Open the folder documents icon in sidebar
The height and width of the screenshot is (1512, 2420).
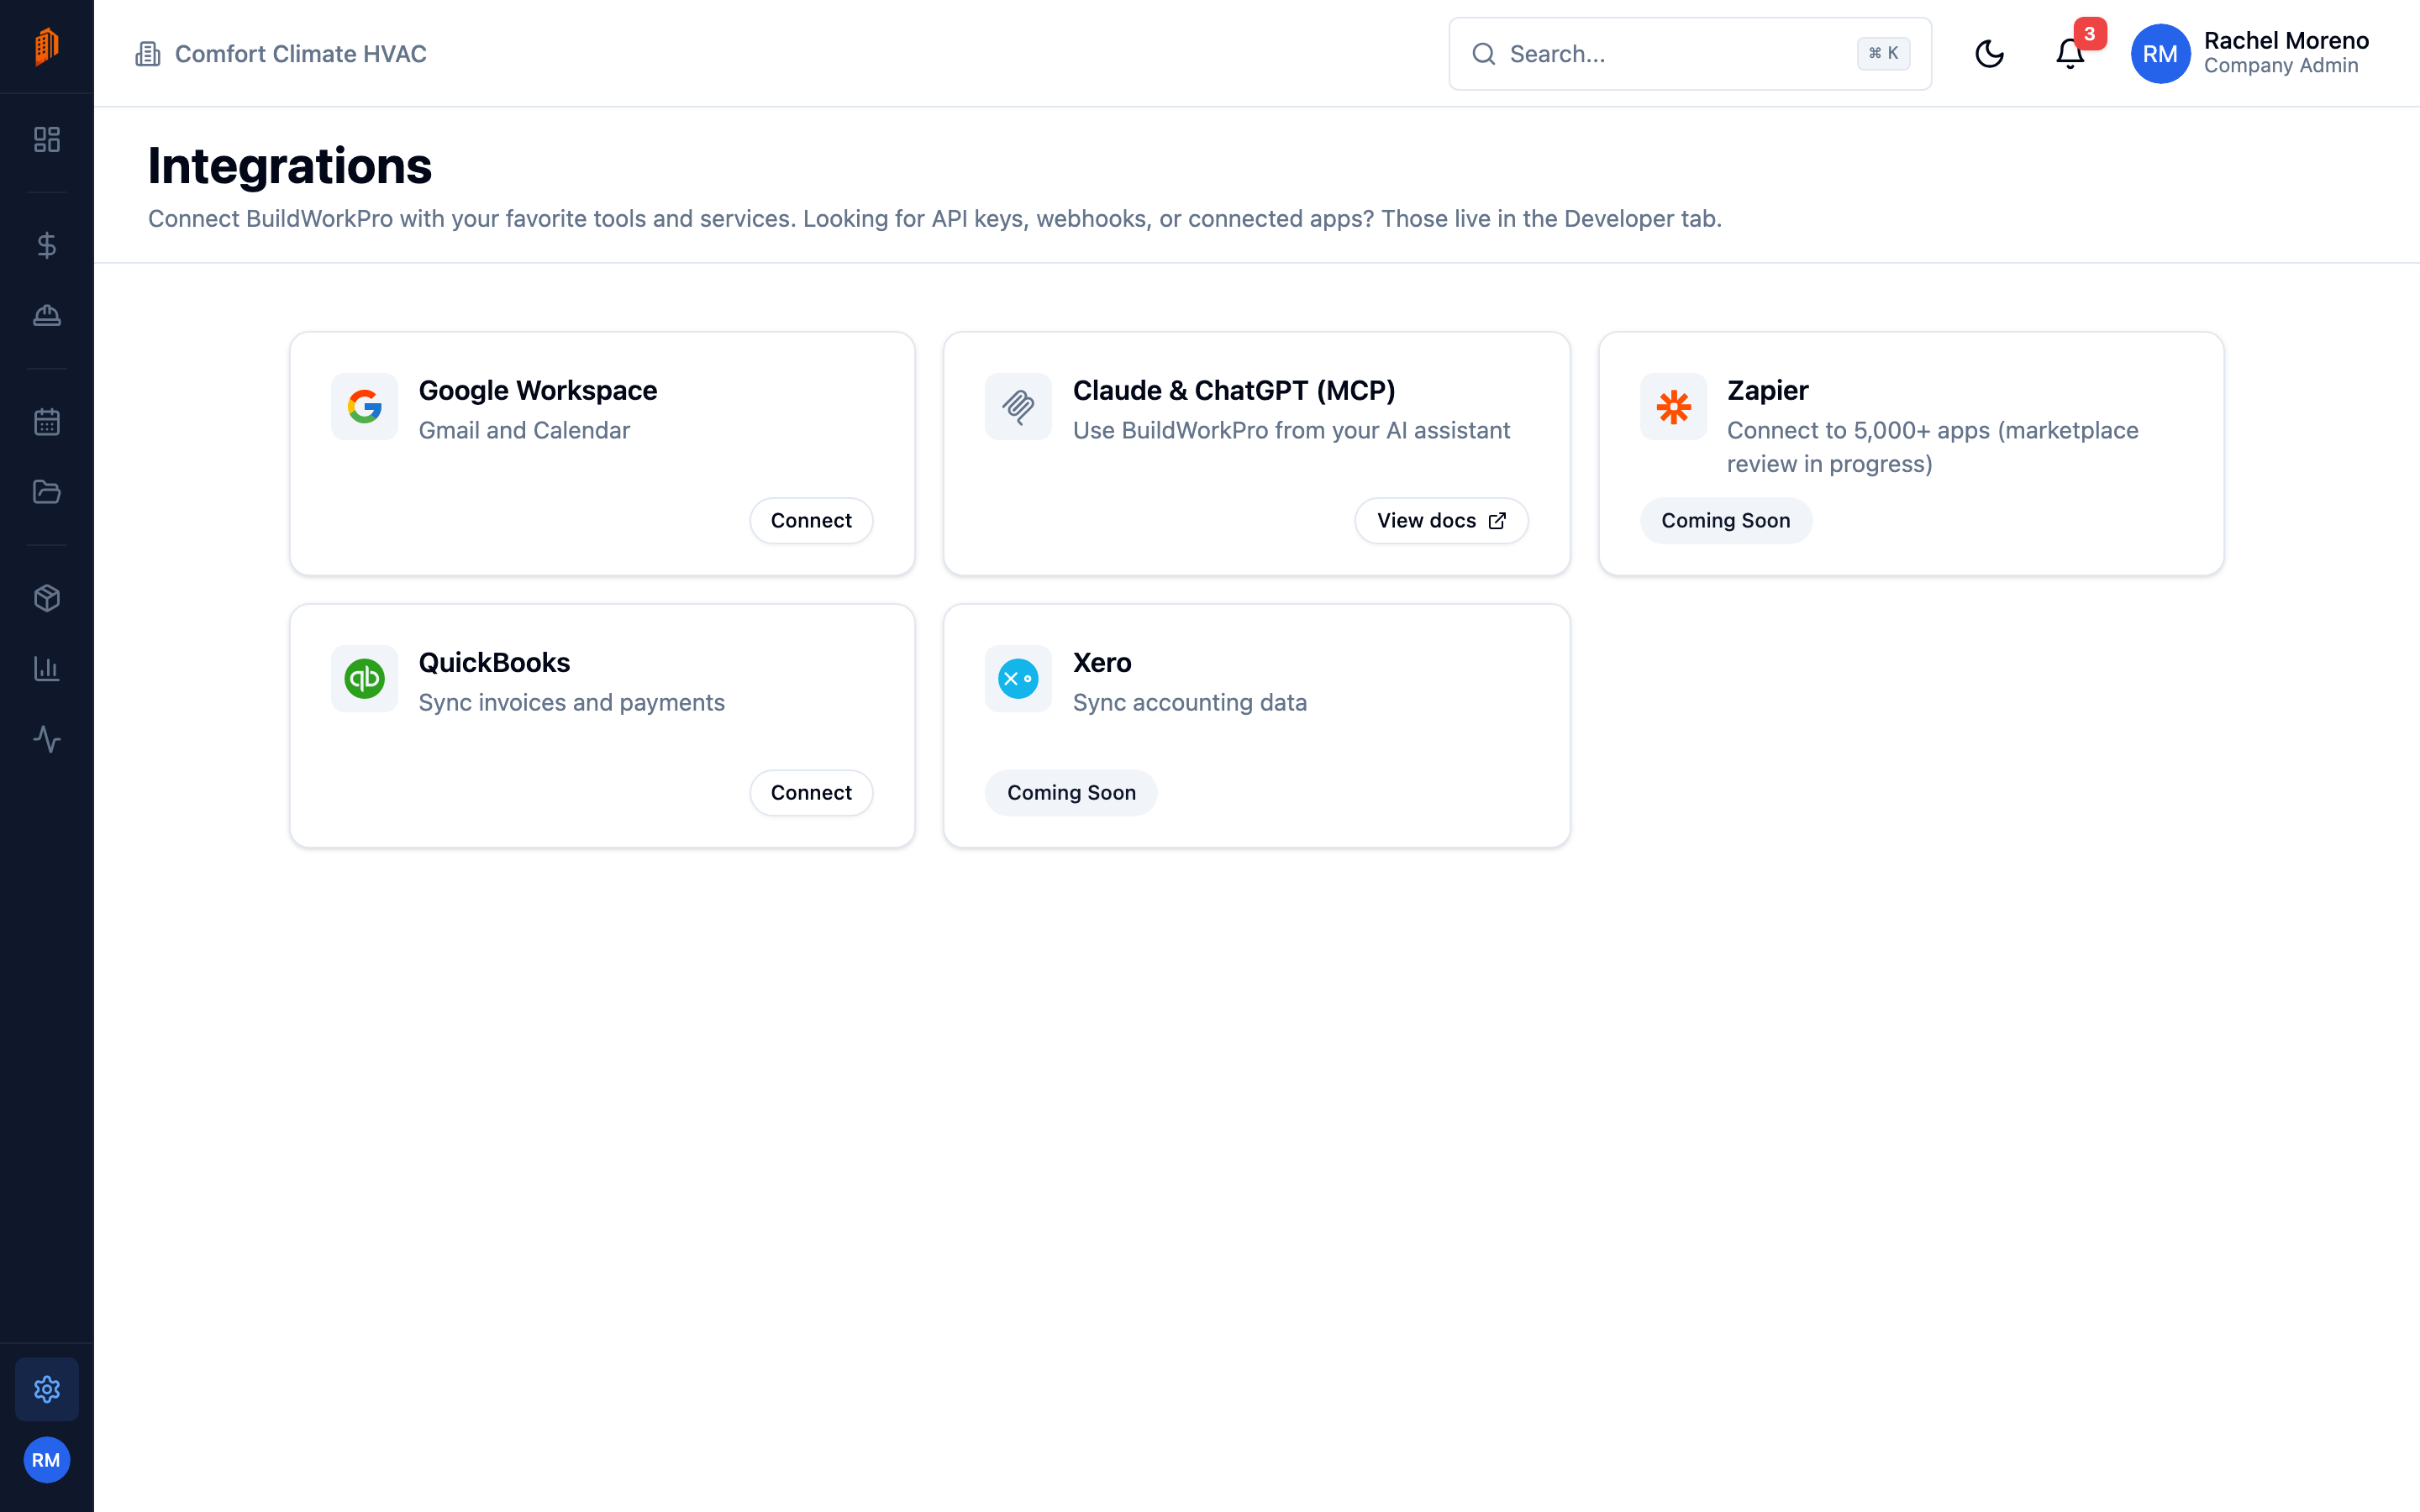(x=47, y=492)
